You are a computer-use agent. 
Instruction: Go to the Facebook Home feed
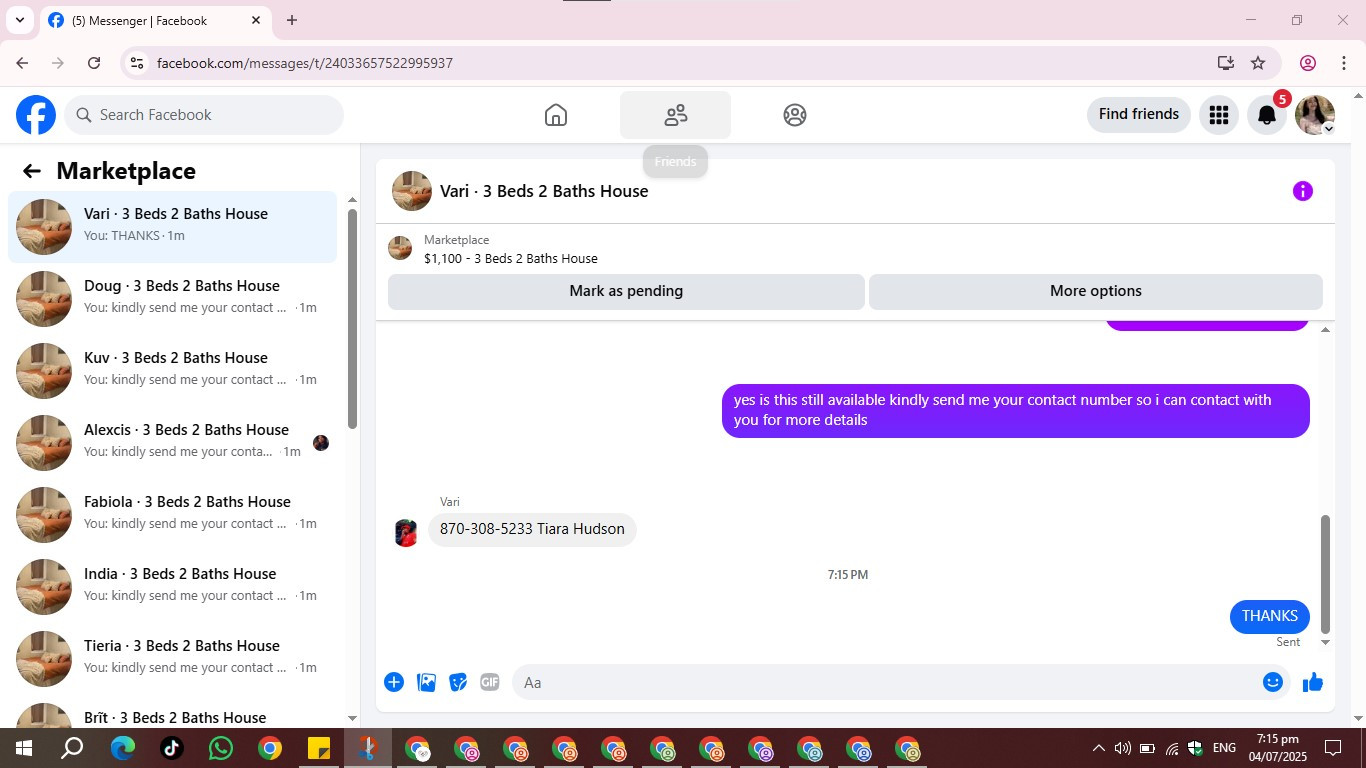pyautogui.click(x=556, y=115)
